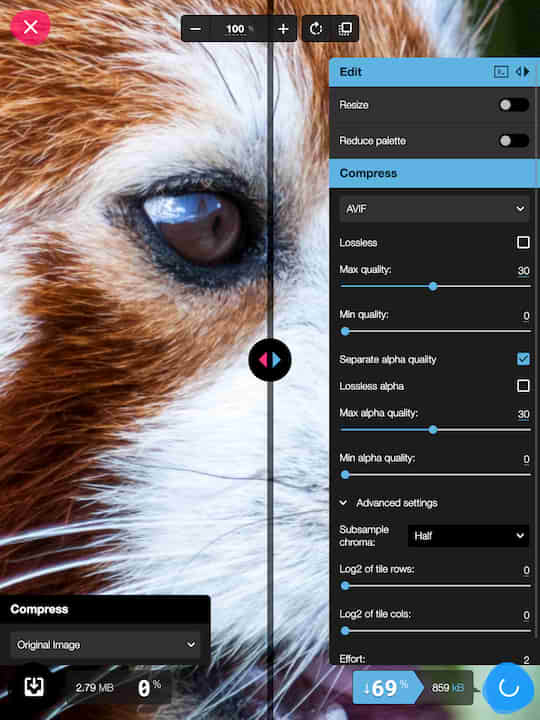Uncheck Separate alpha quality
Viewport: 540px width, 720px height.
[x=523, y=359]
